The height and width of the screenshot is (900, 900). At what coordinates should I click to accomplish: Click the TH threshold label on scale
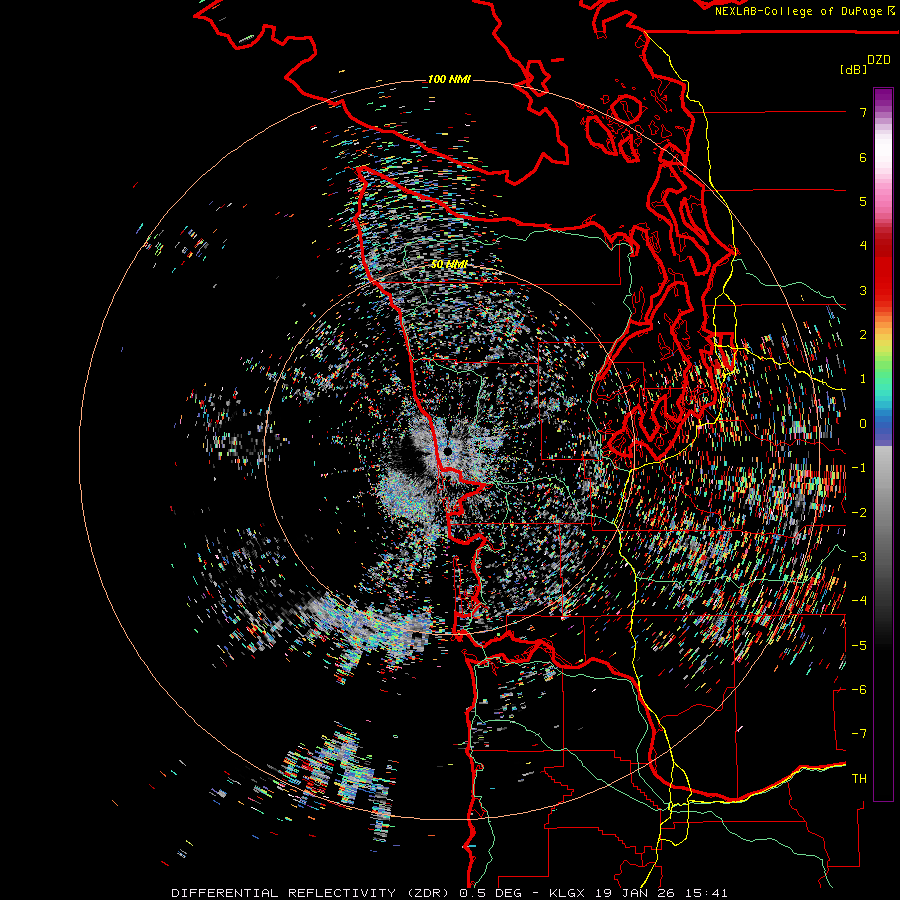coord(859,779)
